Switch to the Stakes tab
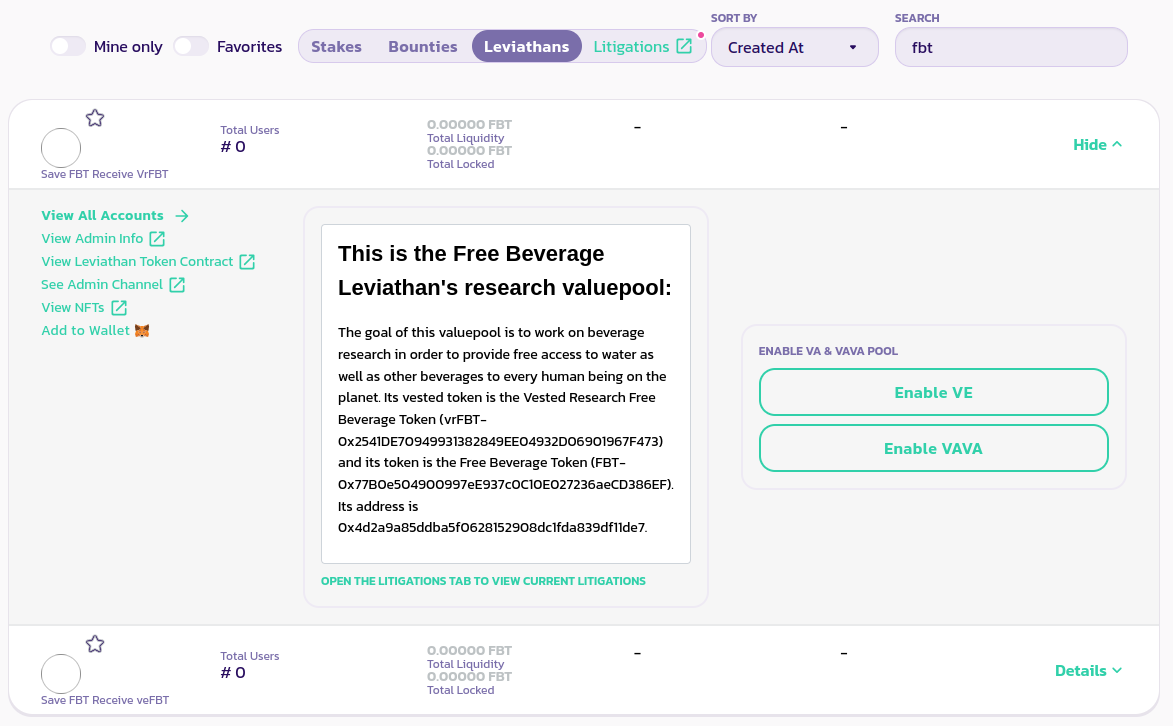Viewport: 1173px width, 726px height. (336, 47)
